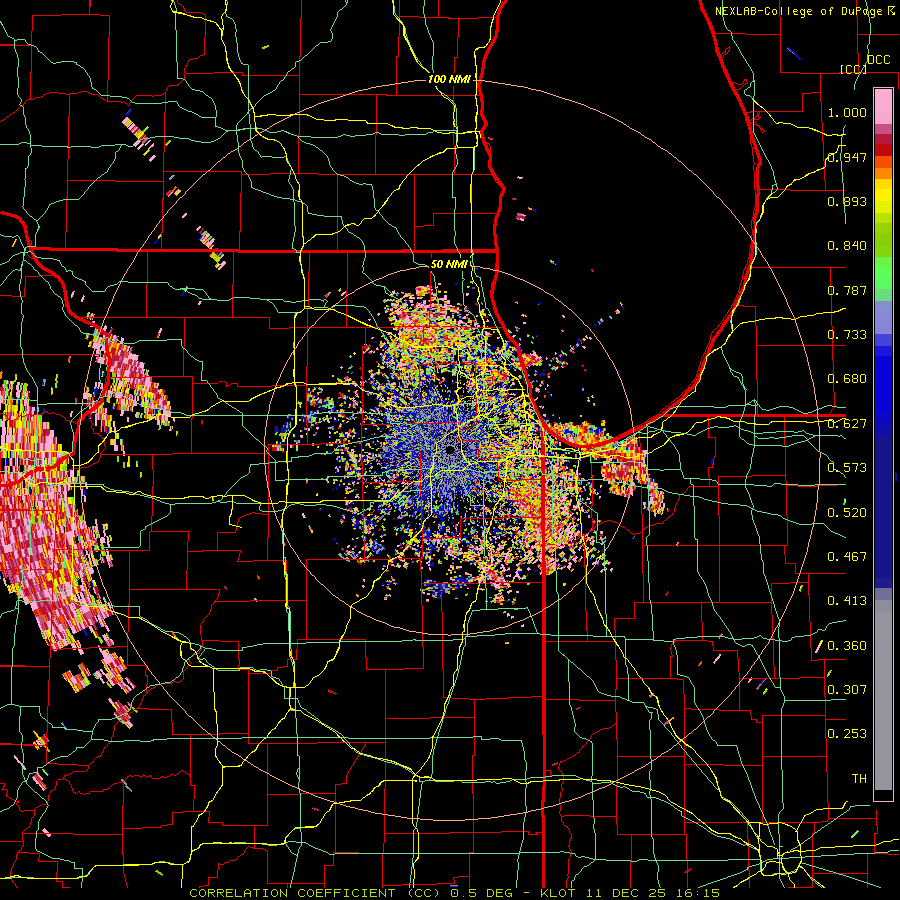Click the 0.680 scale value
Screen dimensions: 900x900
point(847,379)
